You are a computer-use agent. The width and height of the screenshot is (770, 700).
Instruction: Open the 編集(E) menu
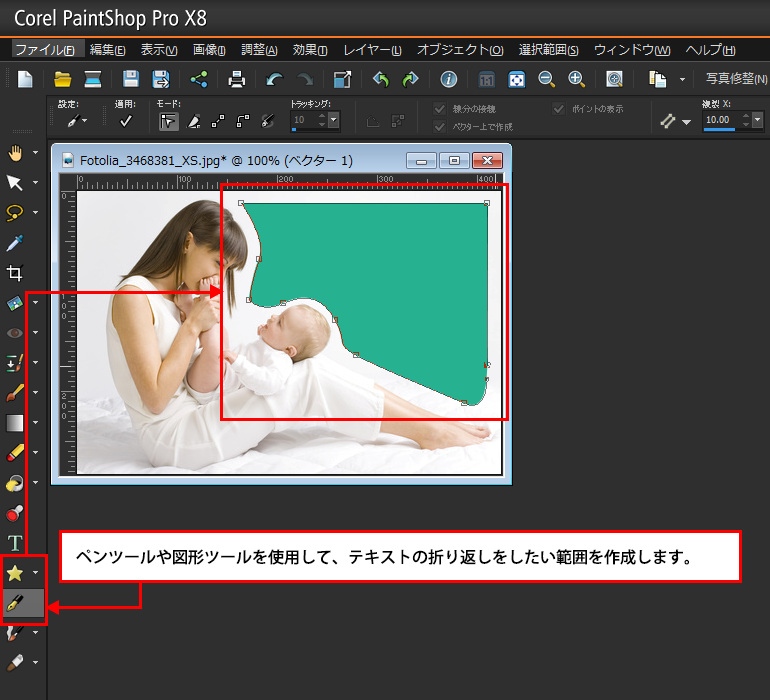[x=108, y=50]
